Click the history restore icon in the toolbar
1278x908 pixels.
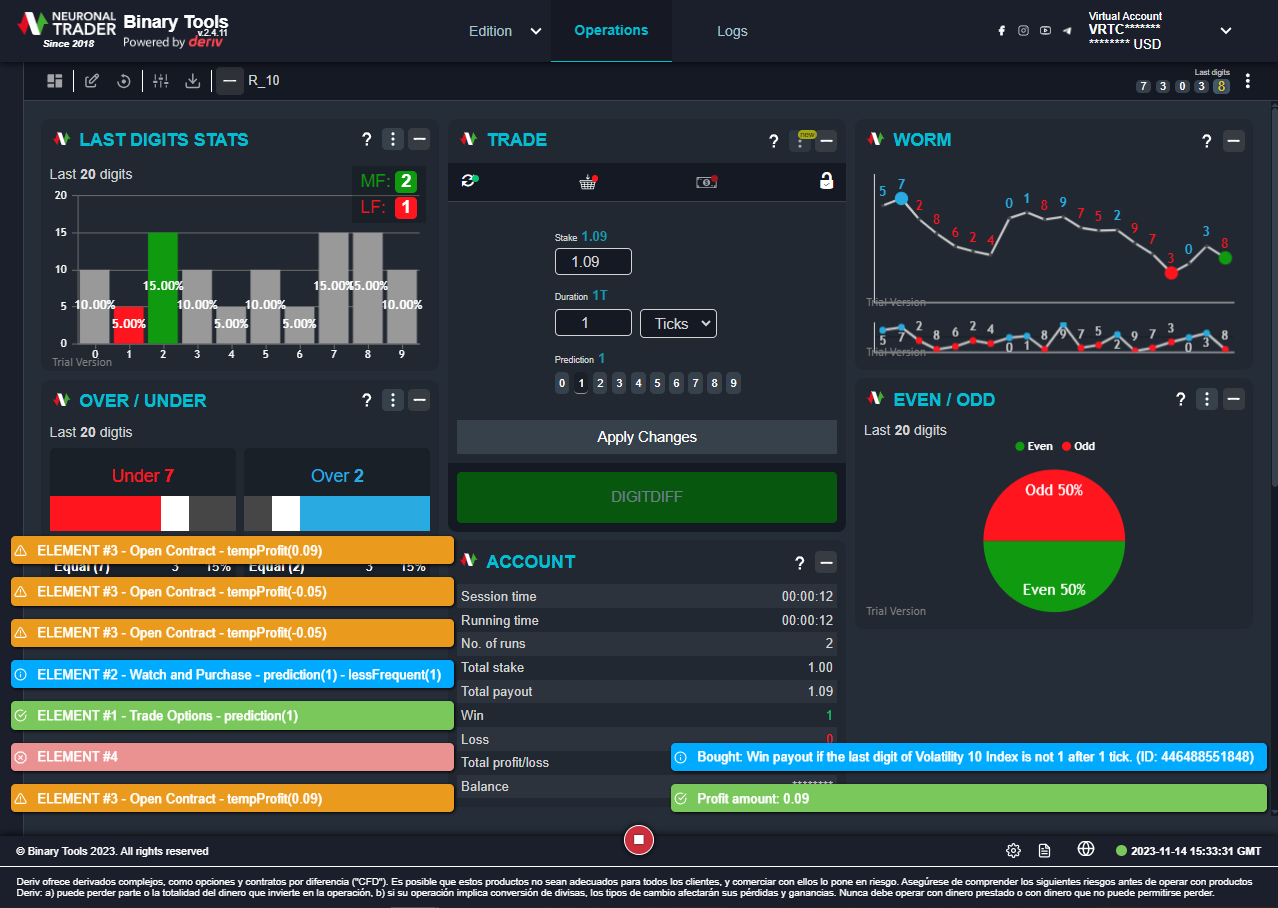(124, 80)
